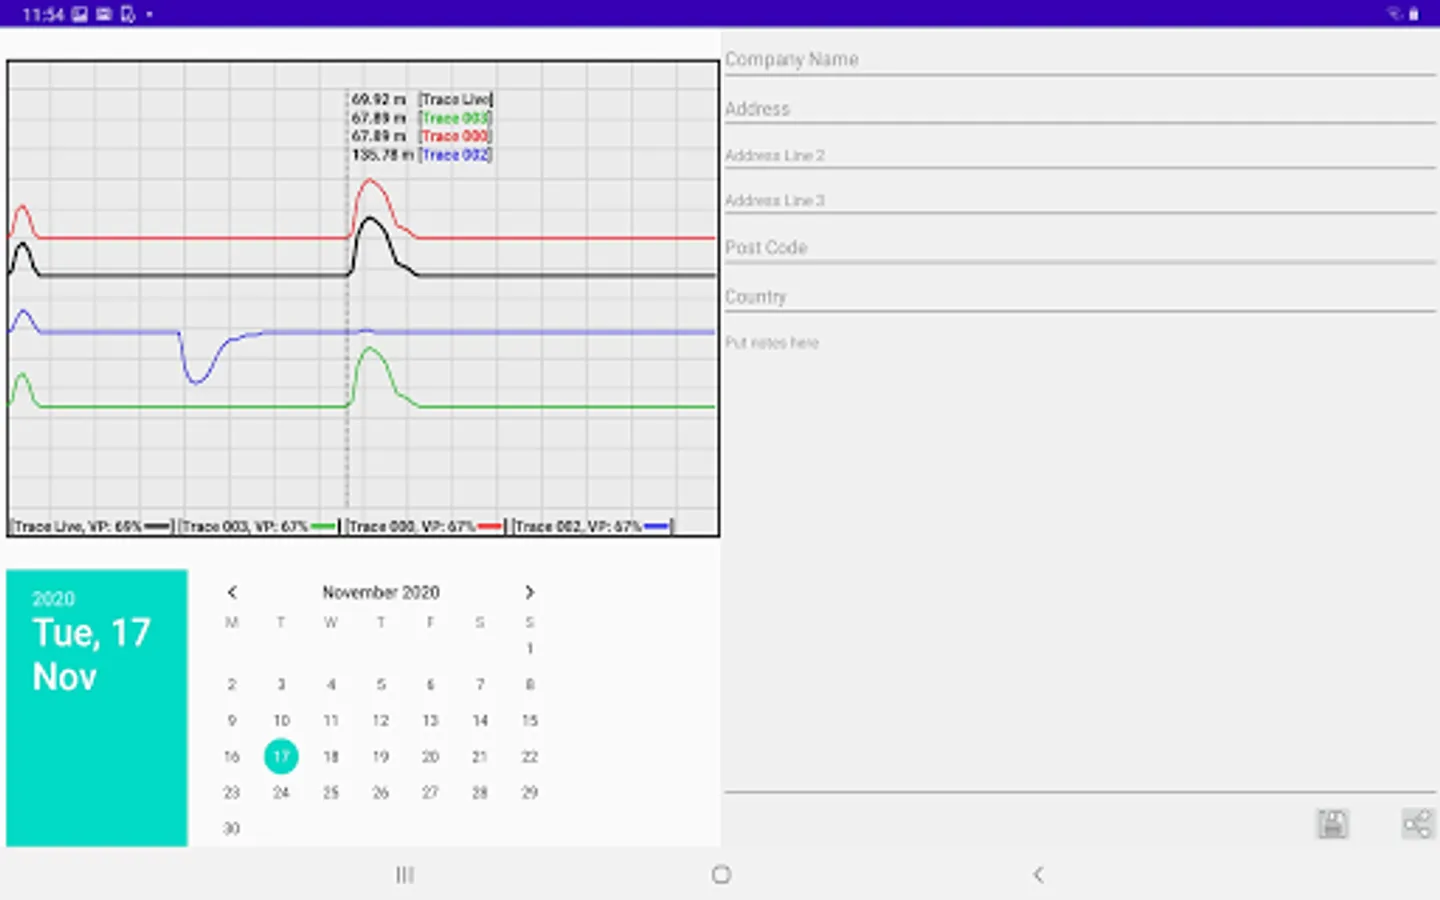
Task: Select November 26 in the calendar
Action: tap(381, 792)
